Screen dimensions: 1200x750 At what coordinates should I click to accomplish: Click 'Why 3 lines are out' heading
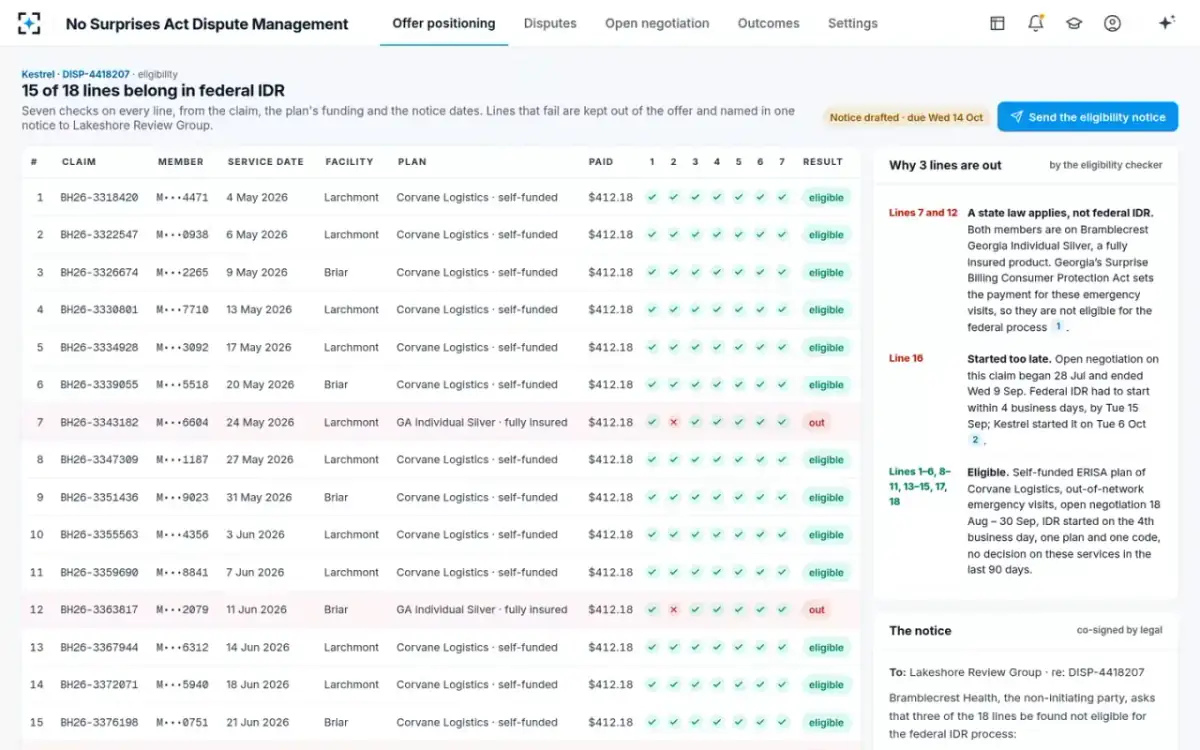945,165
